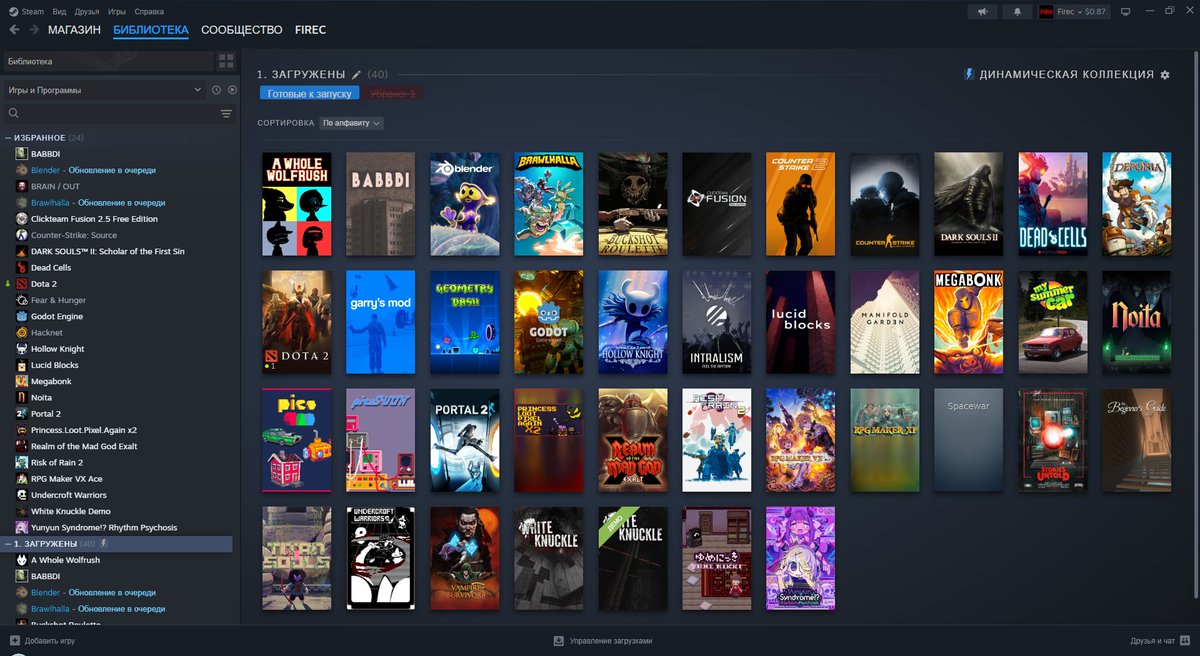This screenshot has width=1200, height=656.
Task: Open the Друзья menu
Action: tap(87, 10)
